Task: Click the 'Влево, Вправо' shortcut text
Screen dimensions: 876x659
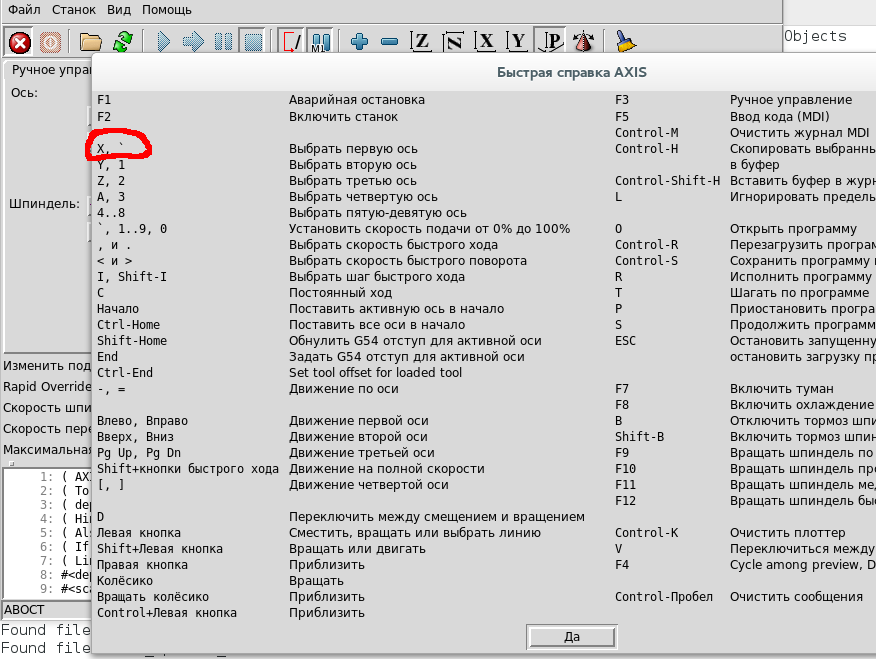Action: (x=142, y=421)
